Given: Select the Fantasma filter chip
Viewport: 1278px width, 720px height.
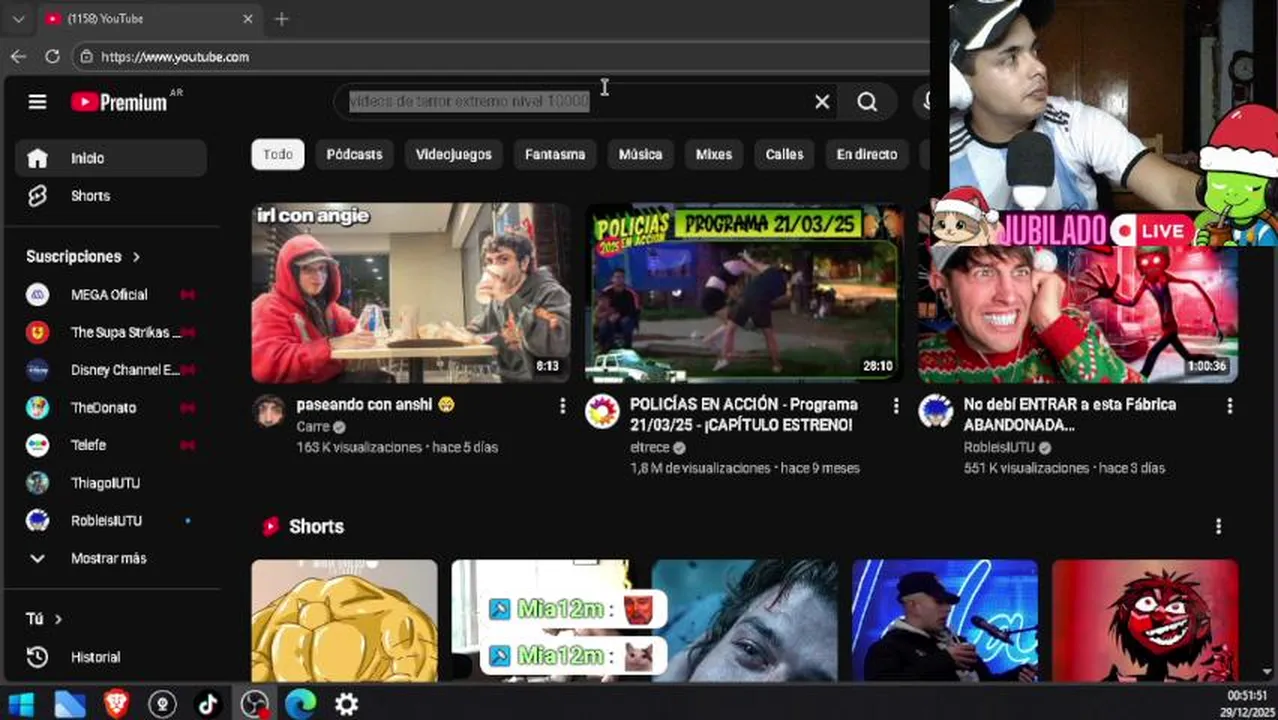Looking at the screenshot, I should pyautogui.click(x=555, y=154).
